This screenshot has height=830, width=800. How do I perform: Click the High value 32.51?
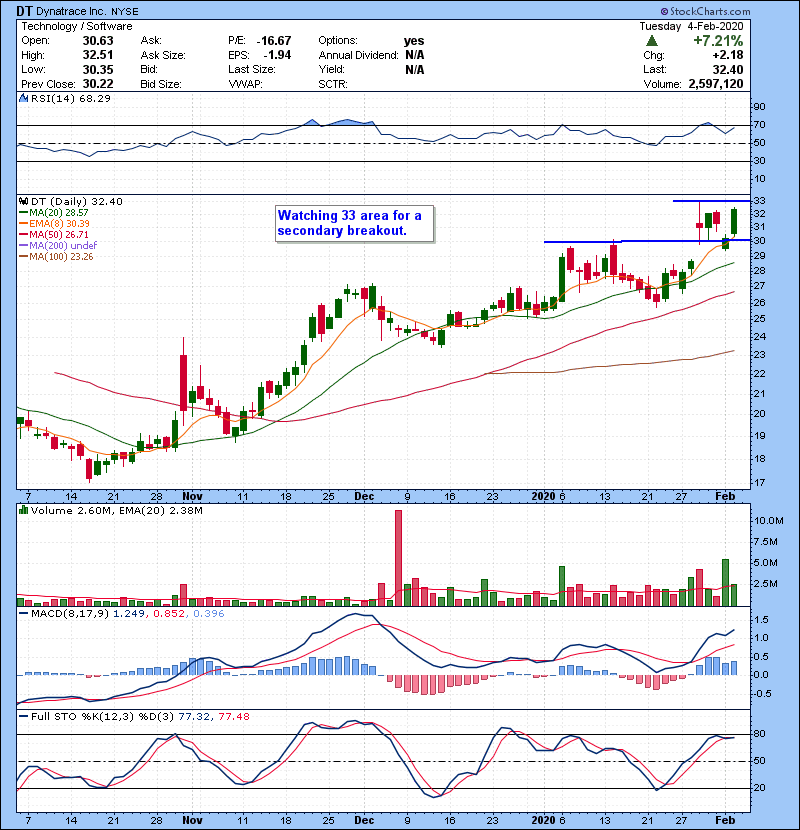click(98, 55)
